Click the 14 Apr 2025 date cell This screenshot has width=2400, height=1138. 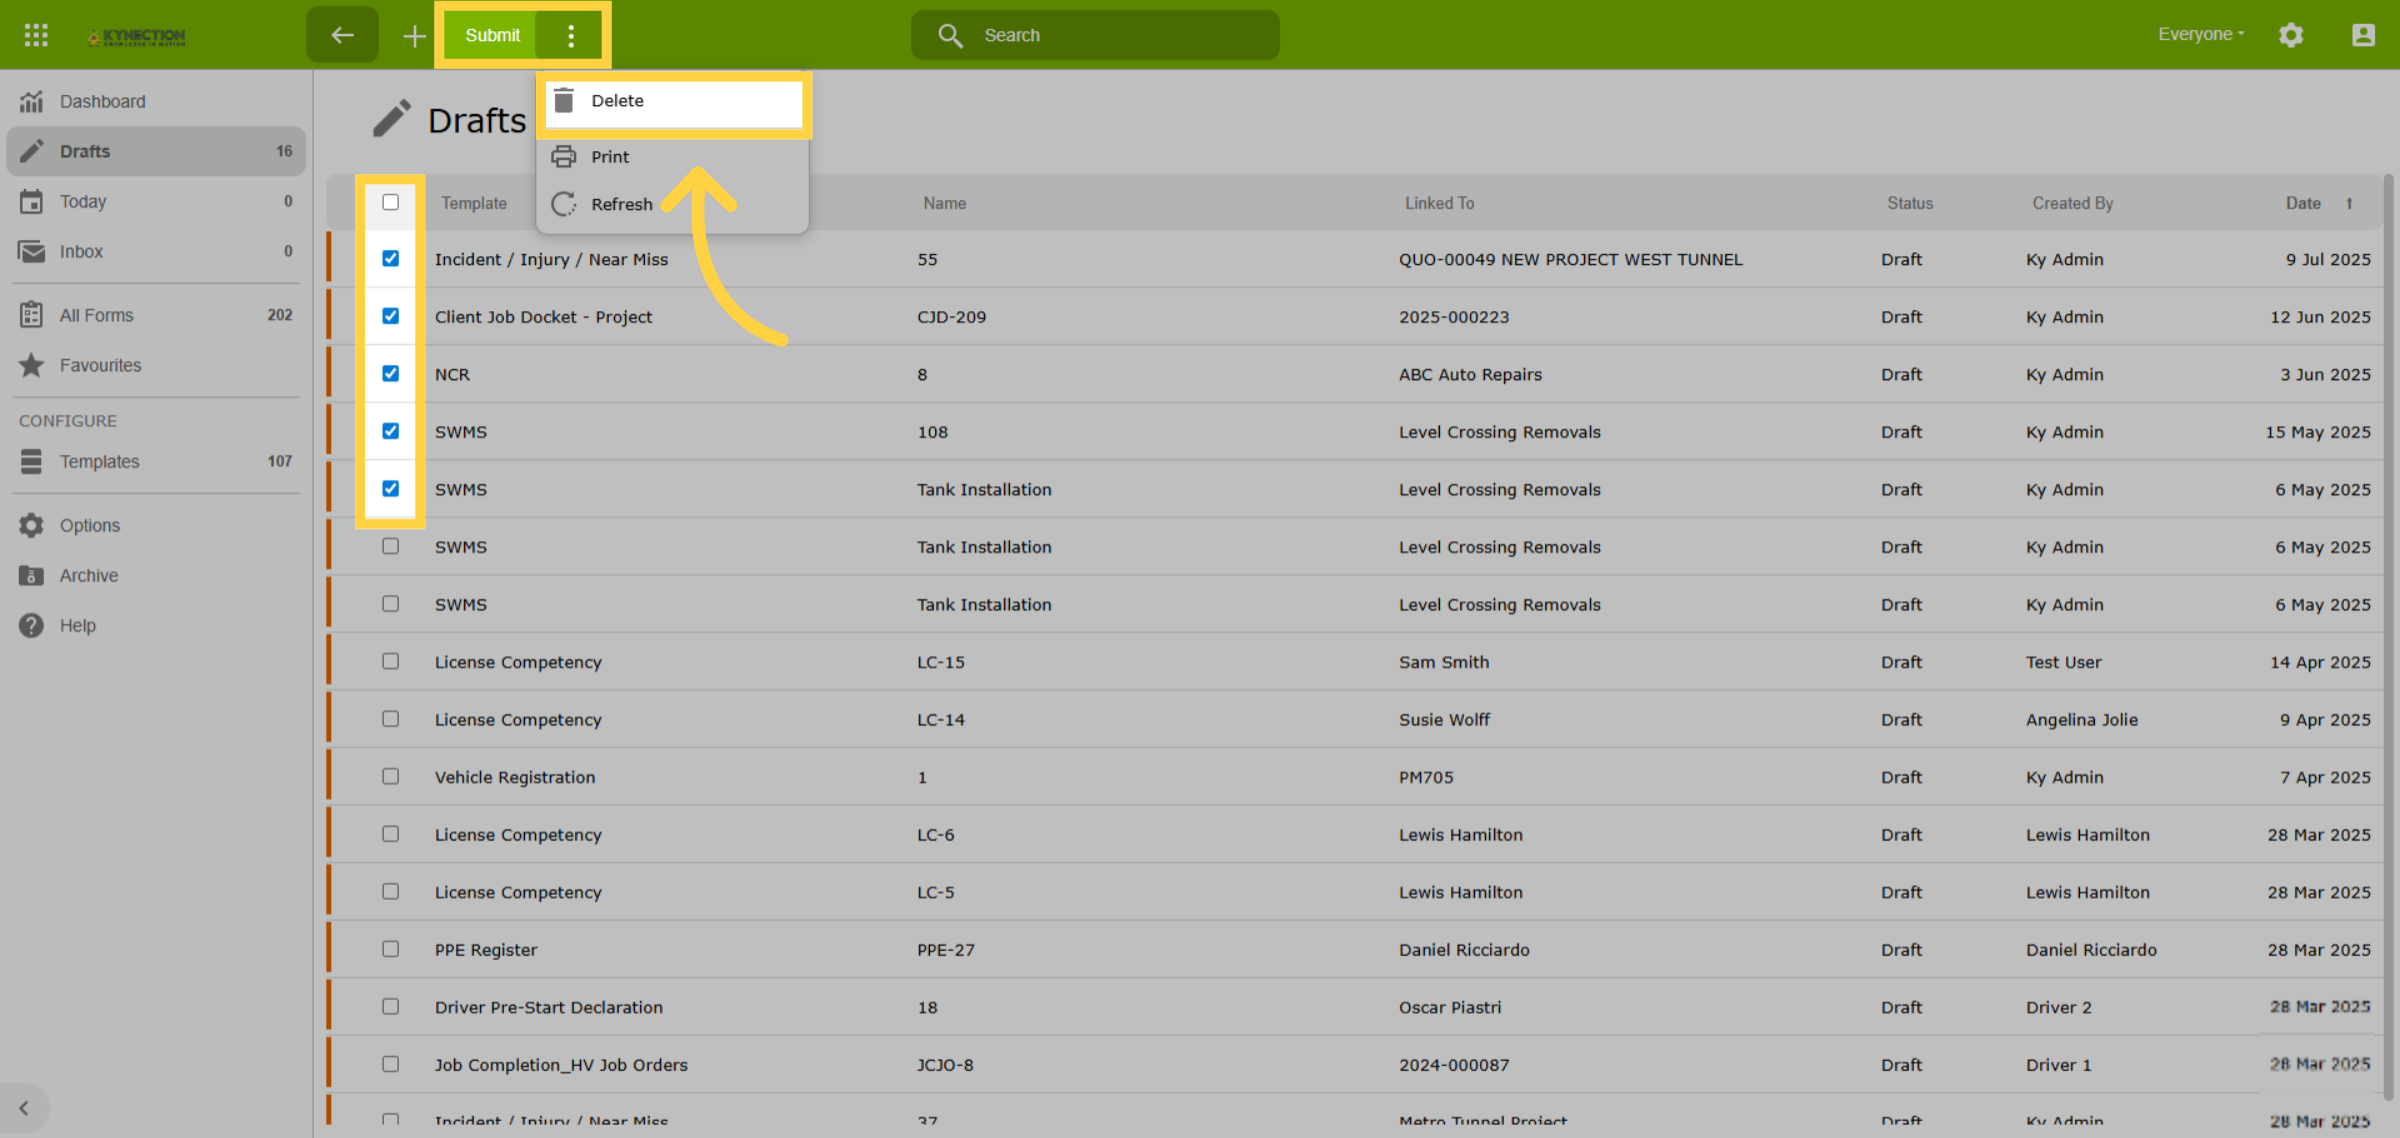[2320, 662]
